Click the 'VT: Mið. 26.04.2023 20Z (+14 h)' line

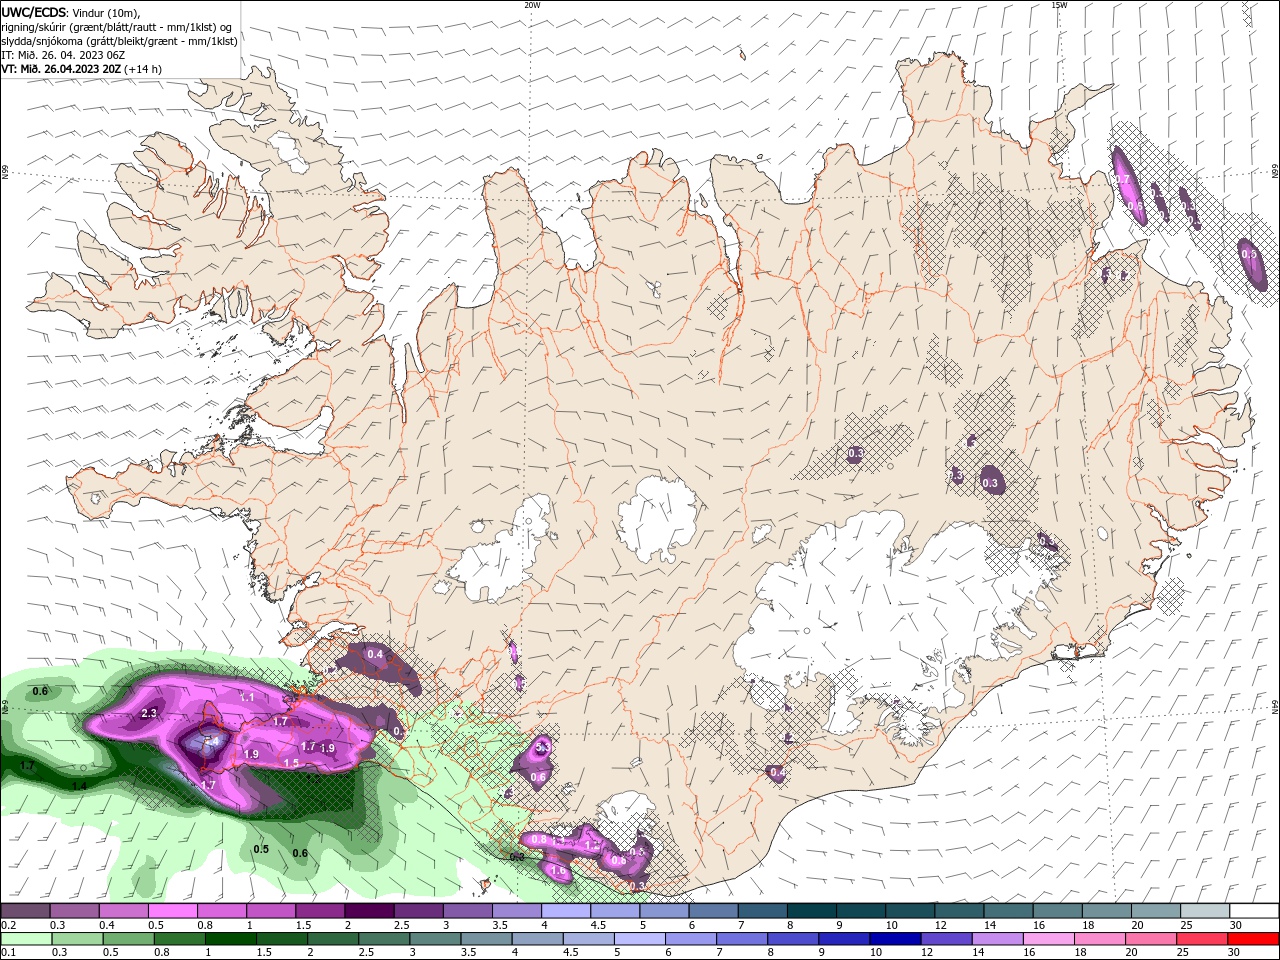point(81,69)
